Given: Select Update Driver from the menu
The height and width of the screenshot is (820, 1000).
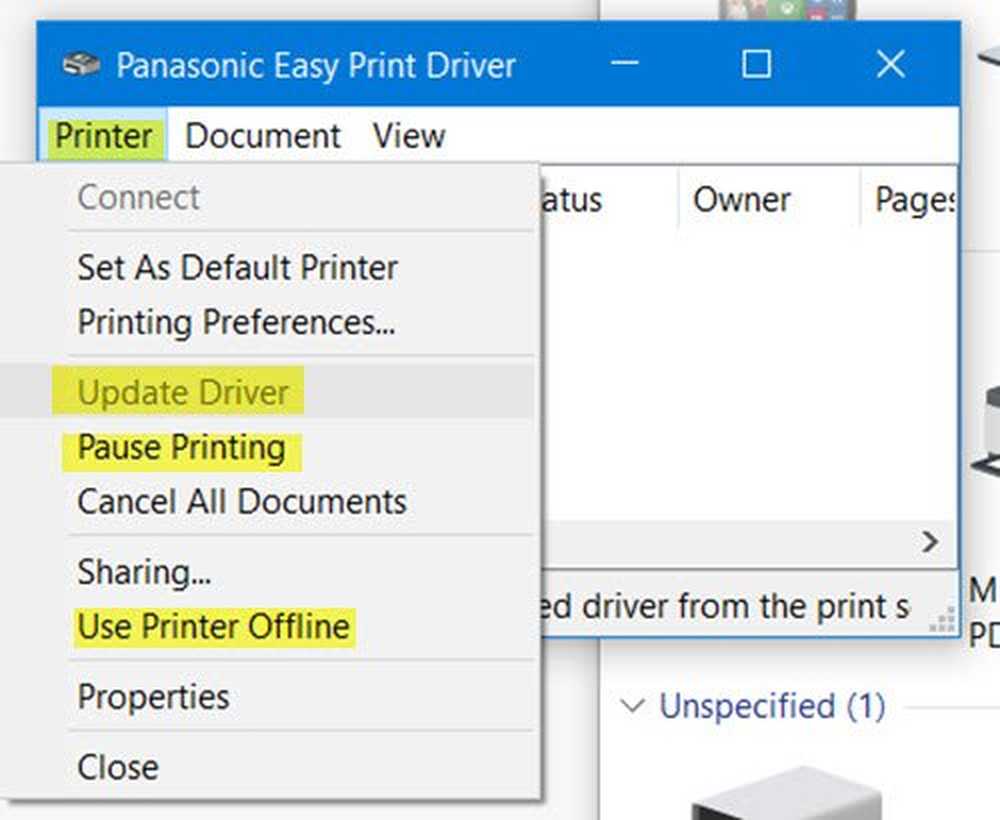Looking at the screenshot, I should pos(183,393).
